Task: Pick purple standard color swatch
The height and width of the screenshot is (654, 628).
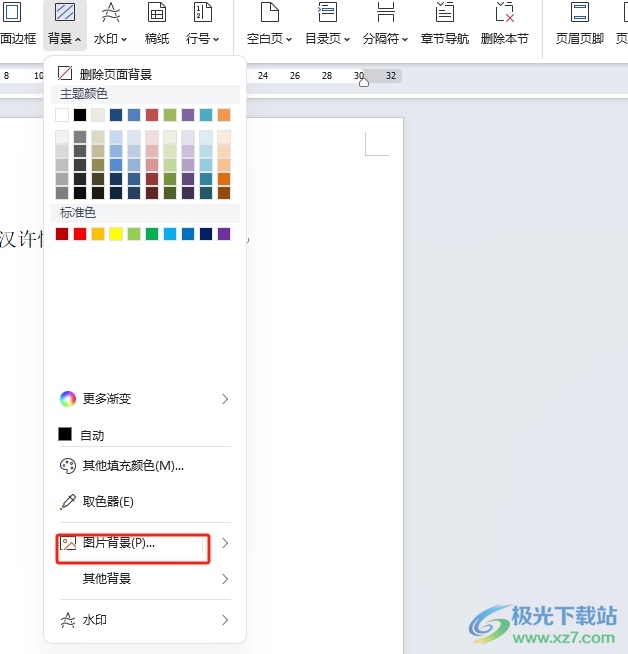Action: [224, 234]
